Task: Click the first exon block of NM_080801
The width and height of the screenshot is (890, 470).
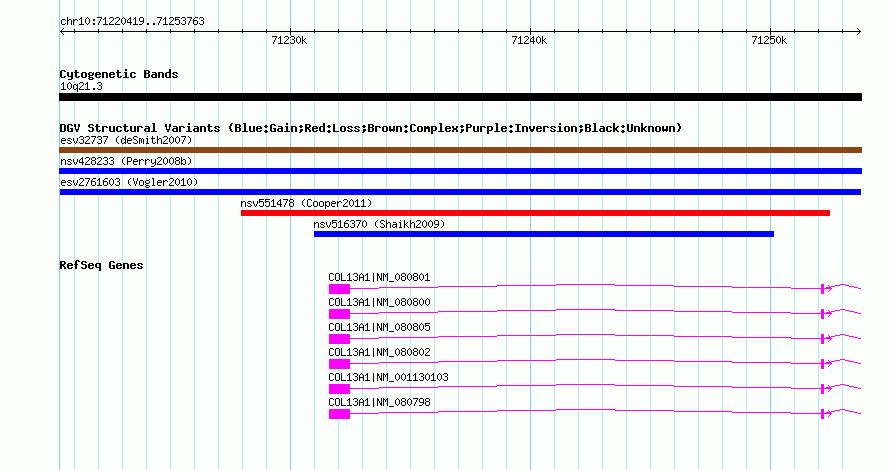Action: pyautogui.click(x=339, y=289)
